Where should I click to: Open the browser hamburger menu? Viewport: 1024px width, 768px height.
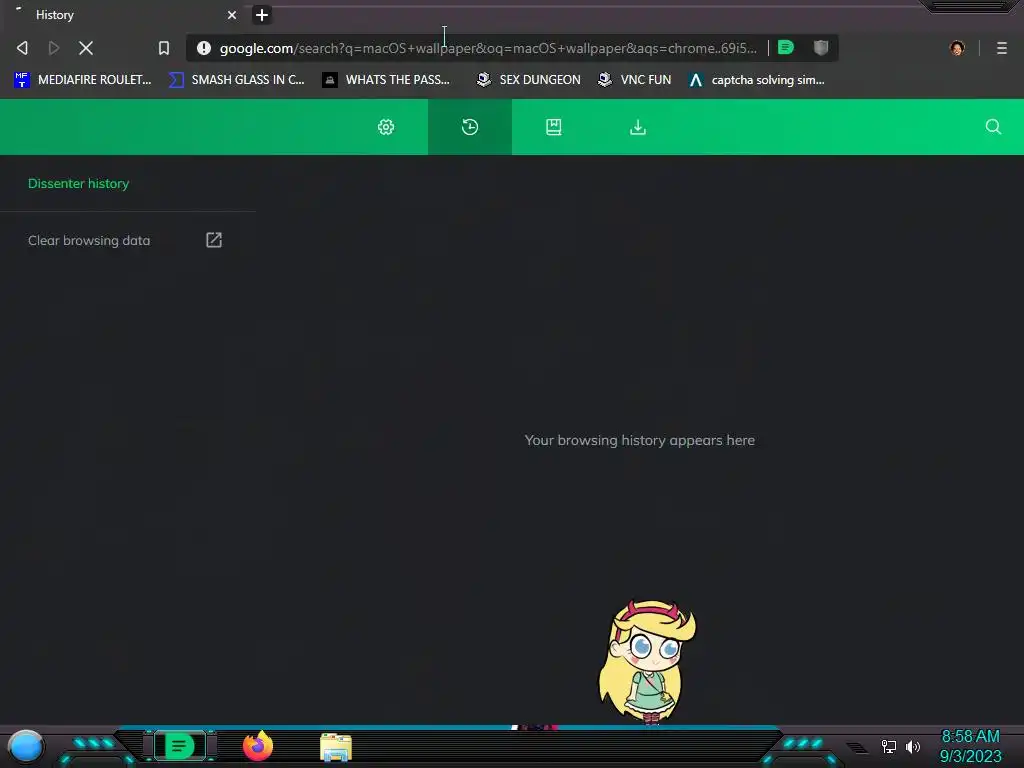[1002, 48]
